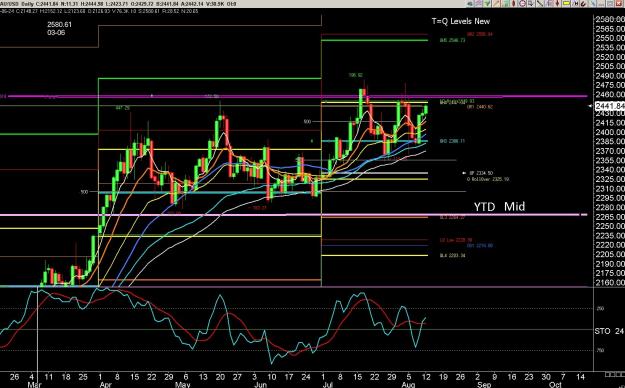Select the orange diagonal pencil tool icon
The height and width of the screenshot is (388, 625).
[x=496, y=4]
